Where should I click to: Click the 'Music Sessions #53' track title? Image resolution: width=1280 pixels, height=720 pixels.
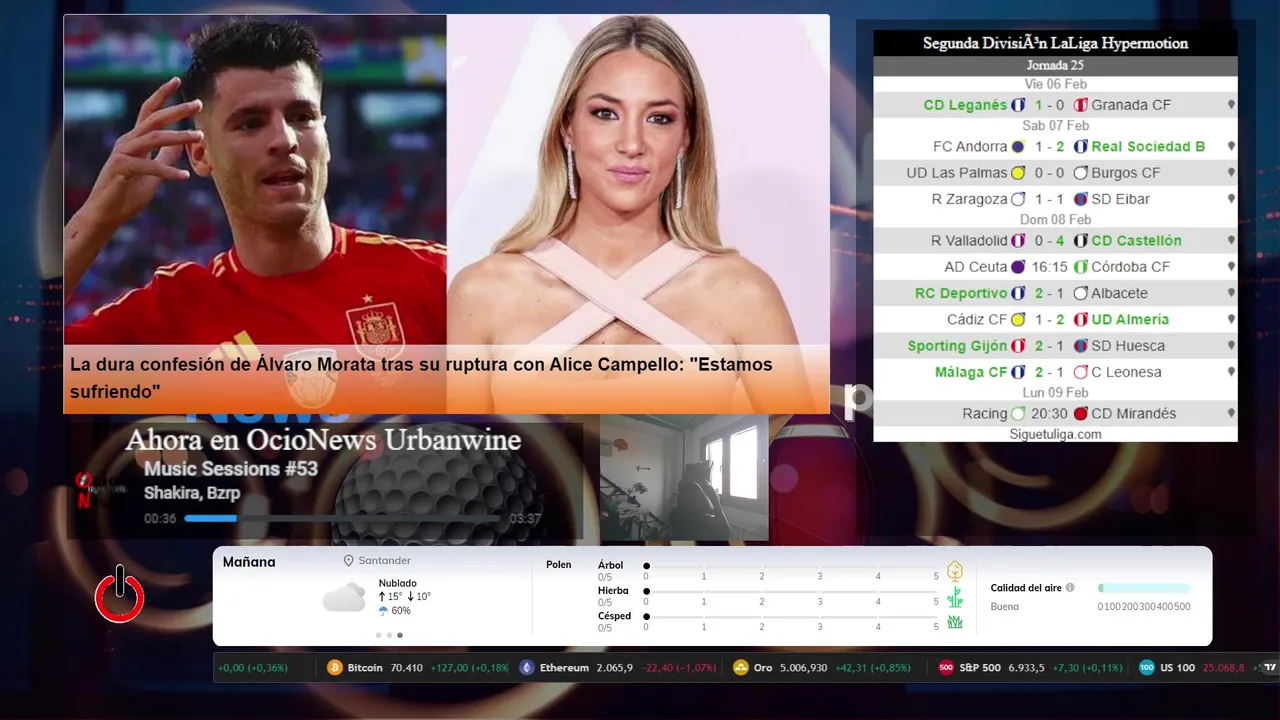(231, 469)
